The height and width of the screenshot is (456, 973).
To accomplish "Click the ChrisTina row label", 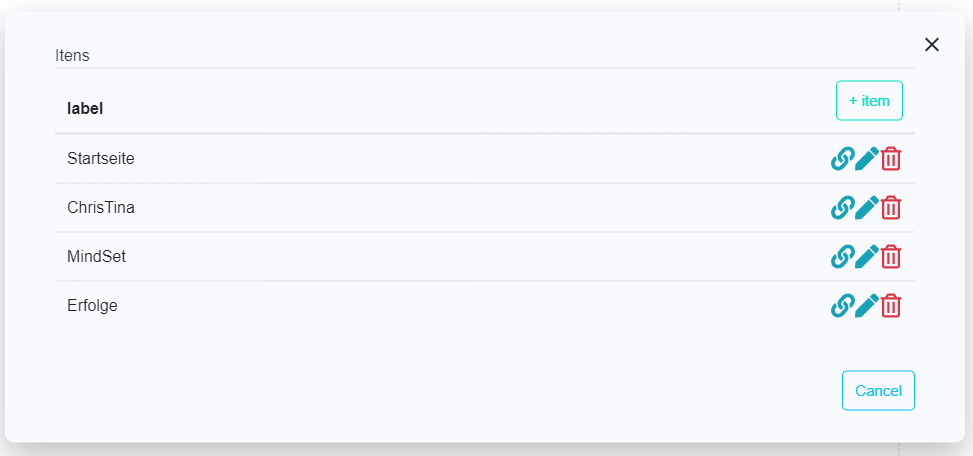I will 101,208.
